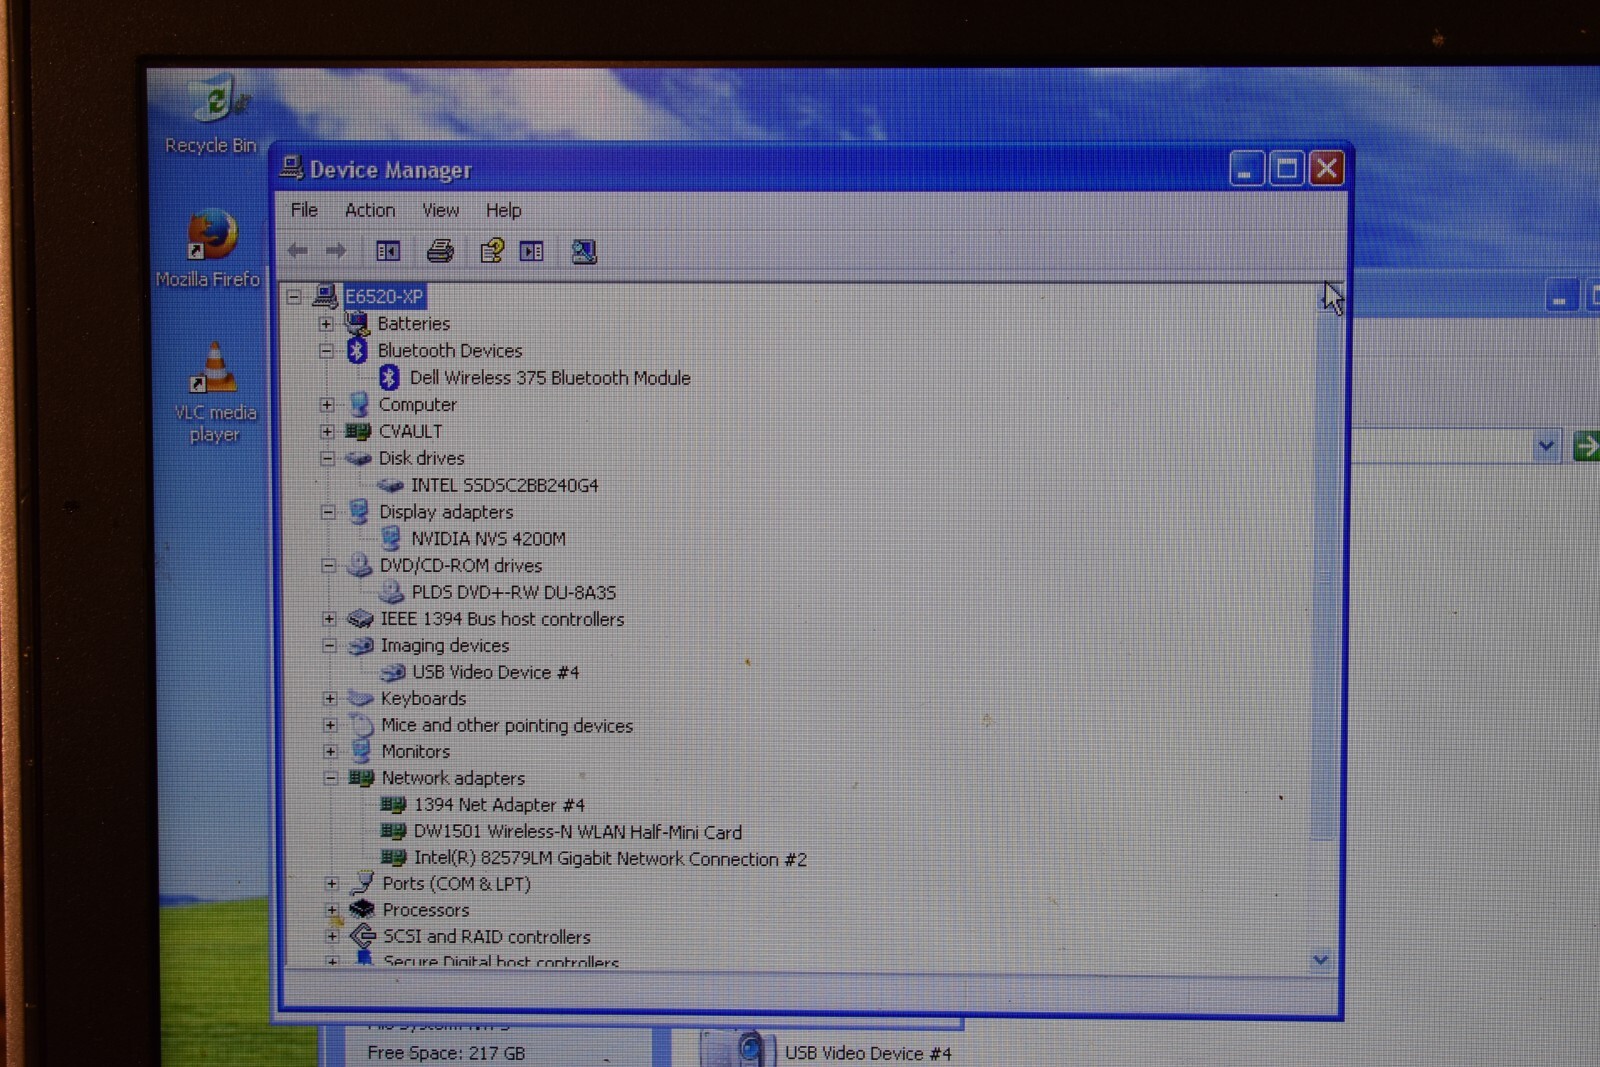This screenshot has width=1600, height=1067.
Task: Click the SCSI and RAID controllers icon
Action: click(x=362, y=936)
